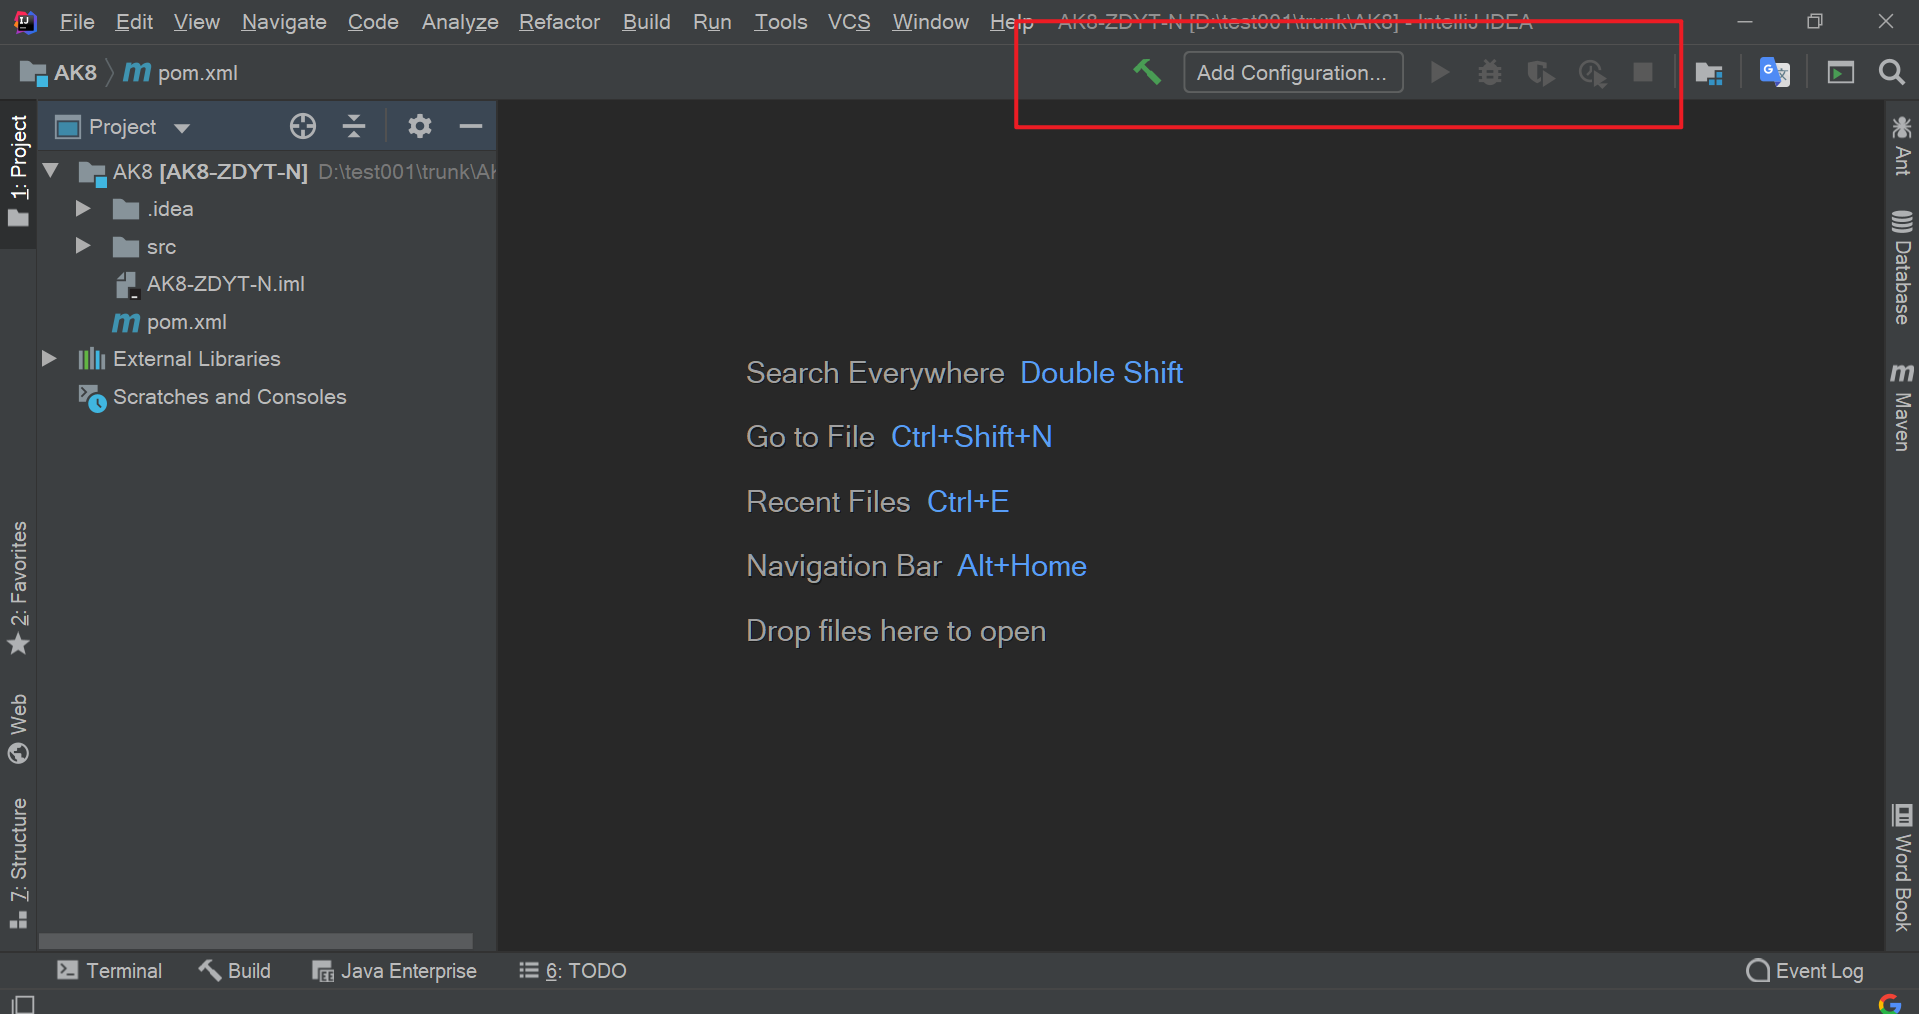Open the Ant side tab

(1902, 146)
